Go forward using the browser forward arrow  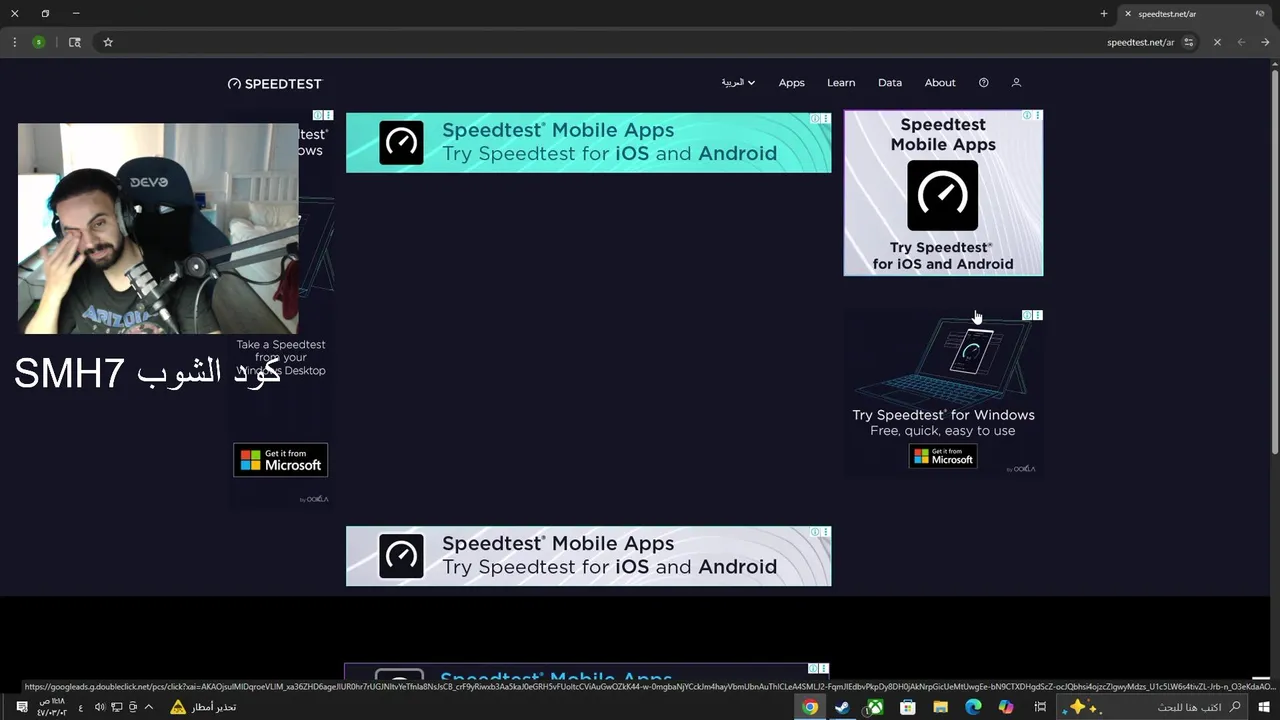point(1265,42)
